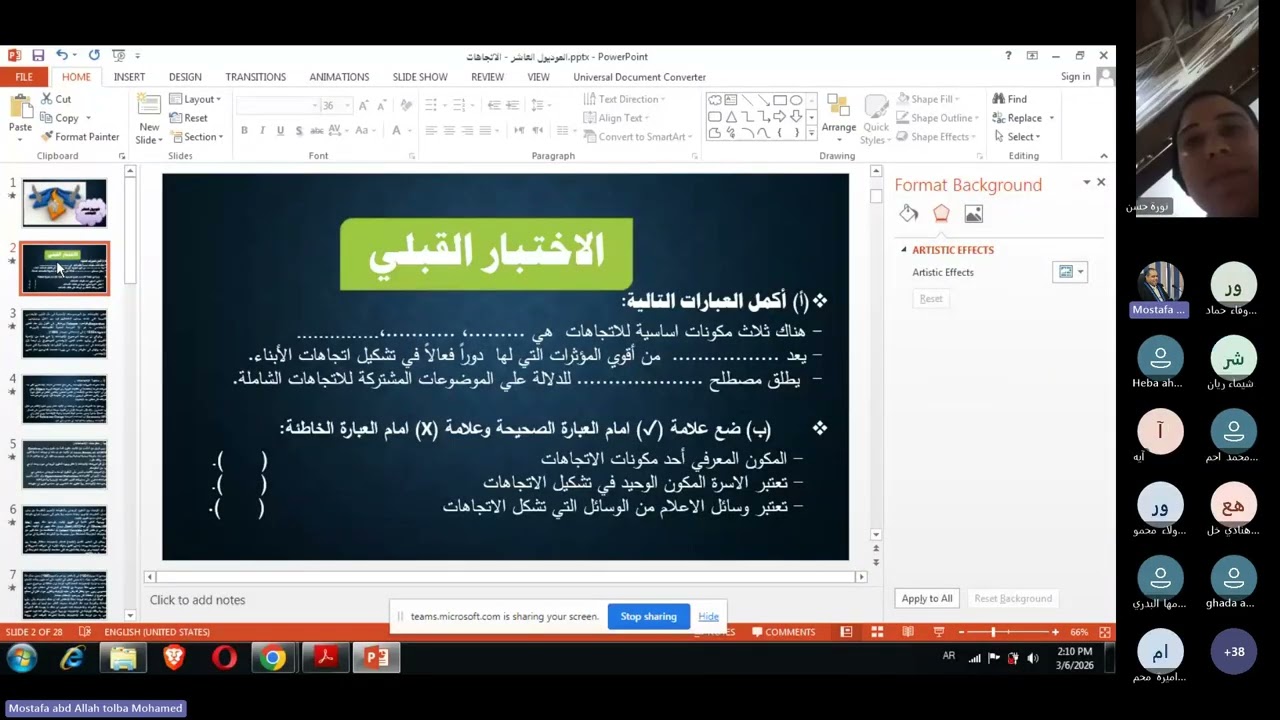Viewport: 1280px width, 720px height.
Task: Open Comments pane from status bar
Action: pyautogui.click(x=783, y=632)
